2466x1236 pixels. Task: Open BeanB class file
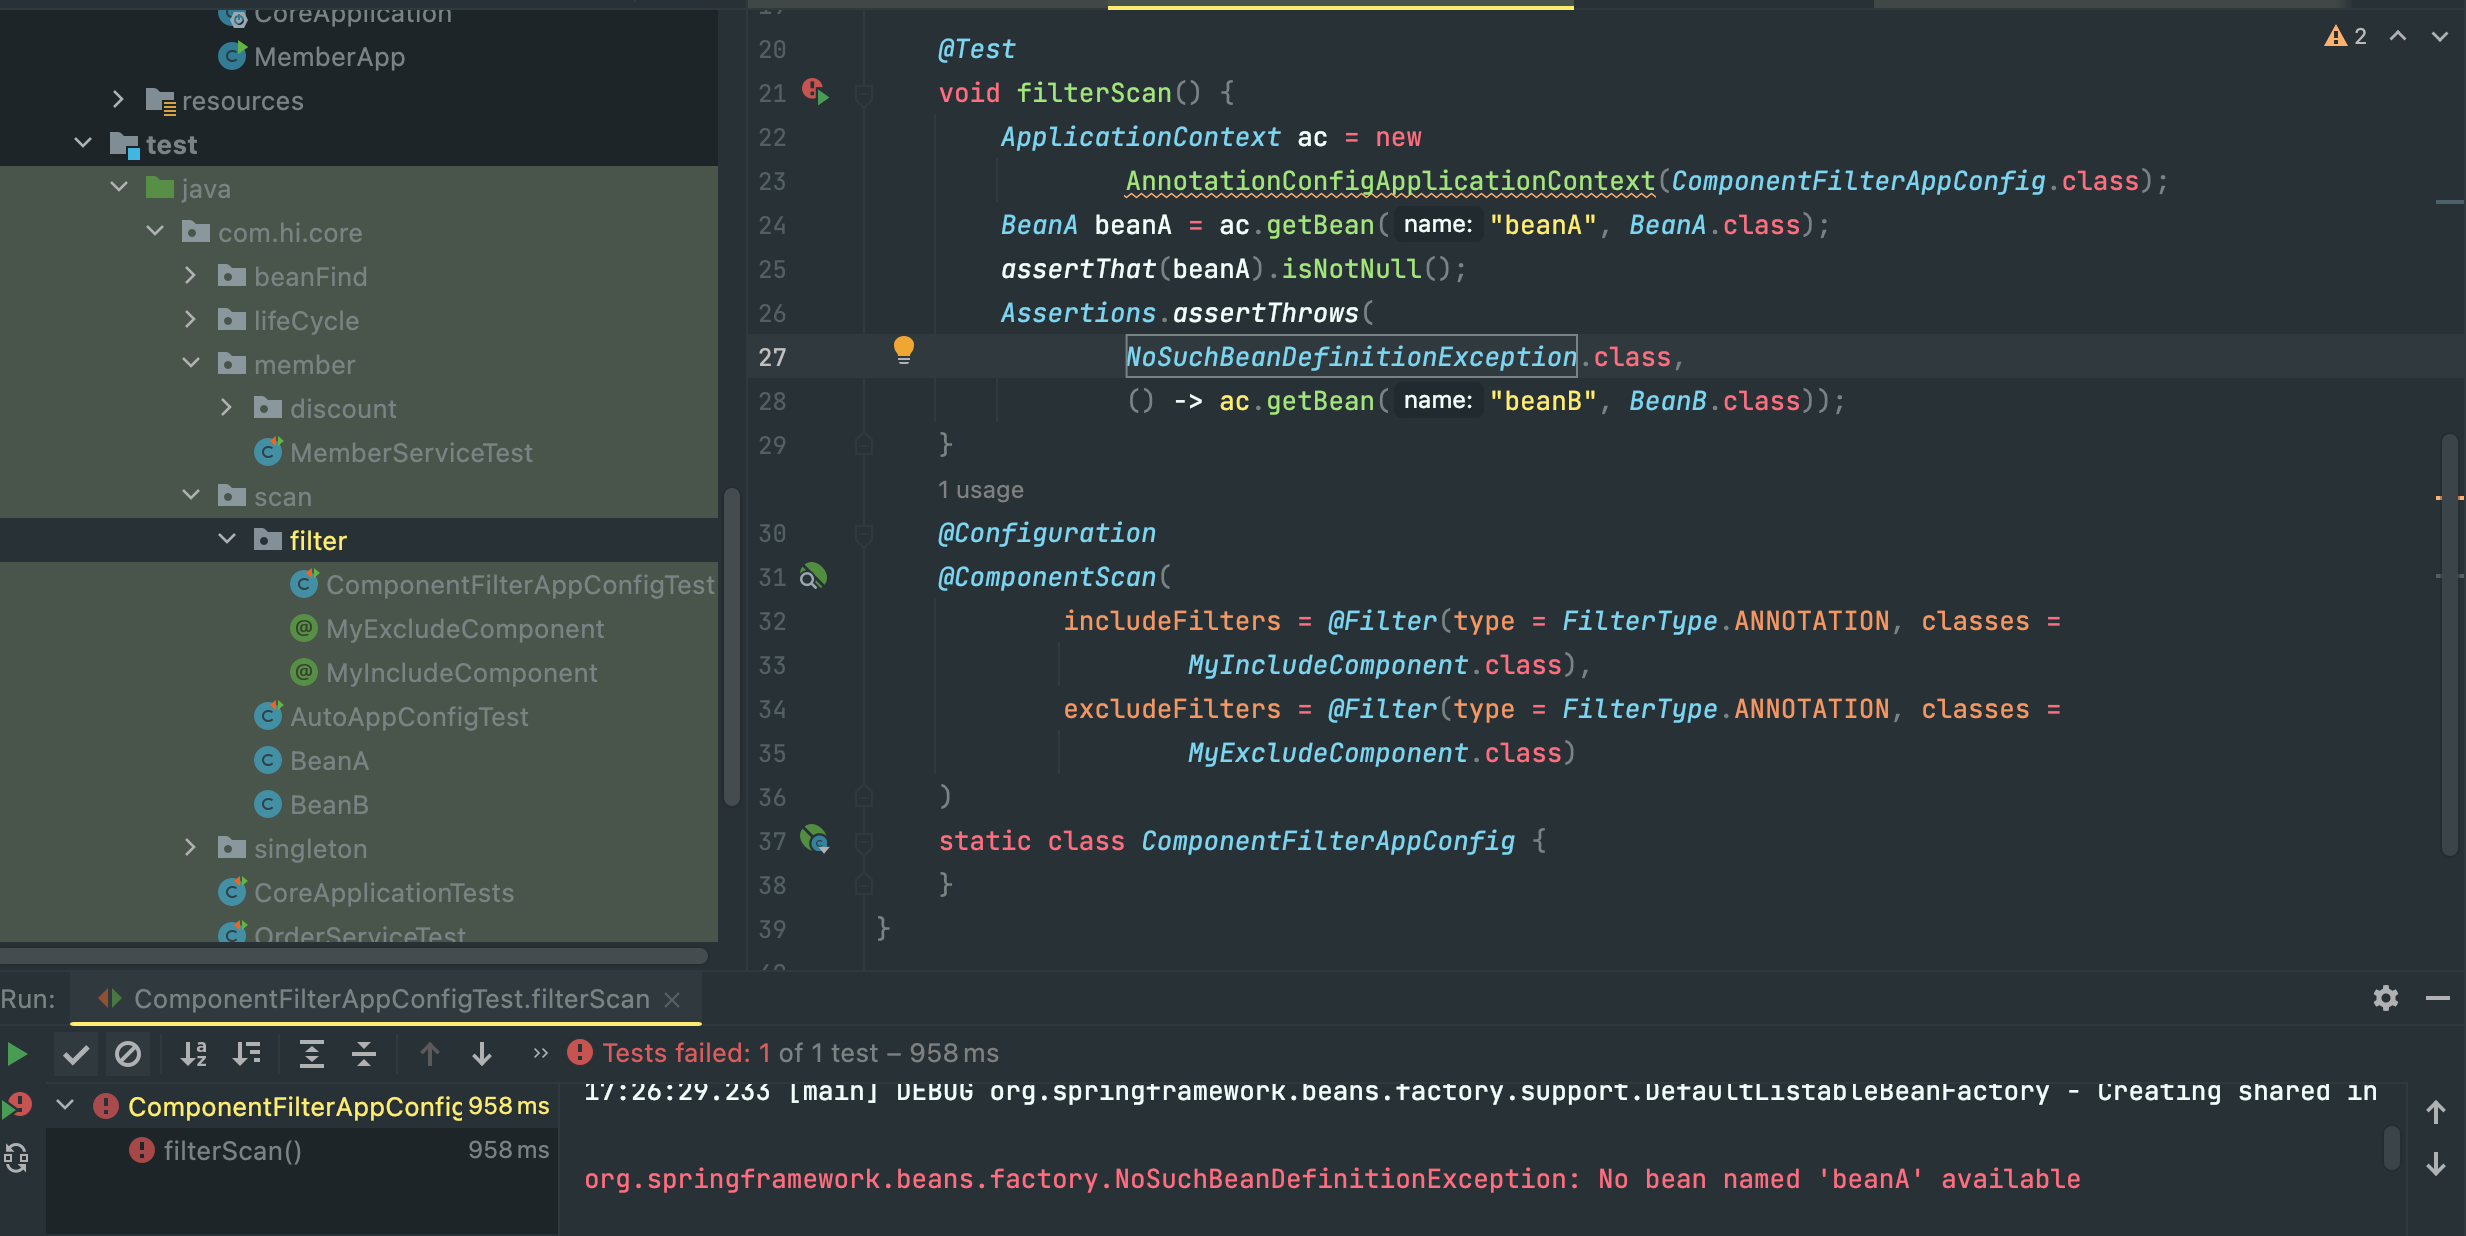coord(329,805)
